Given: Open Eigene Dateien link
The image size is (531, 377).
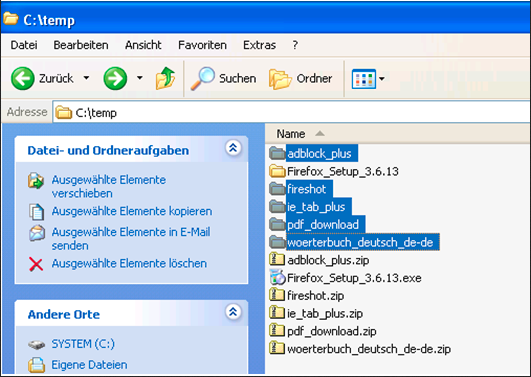Looking at the screenshot, I should tap(89, 365).
